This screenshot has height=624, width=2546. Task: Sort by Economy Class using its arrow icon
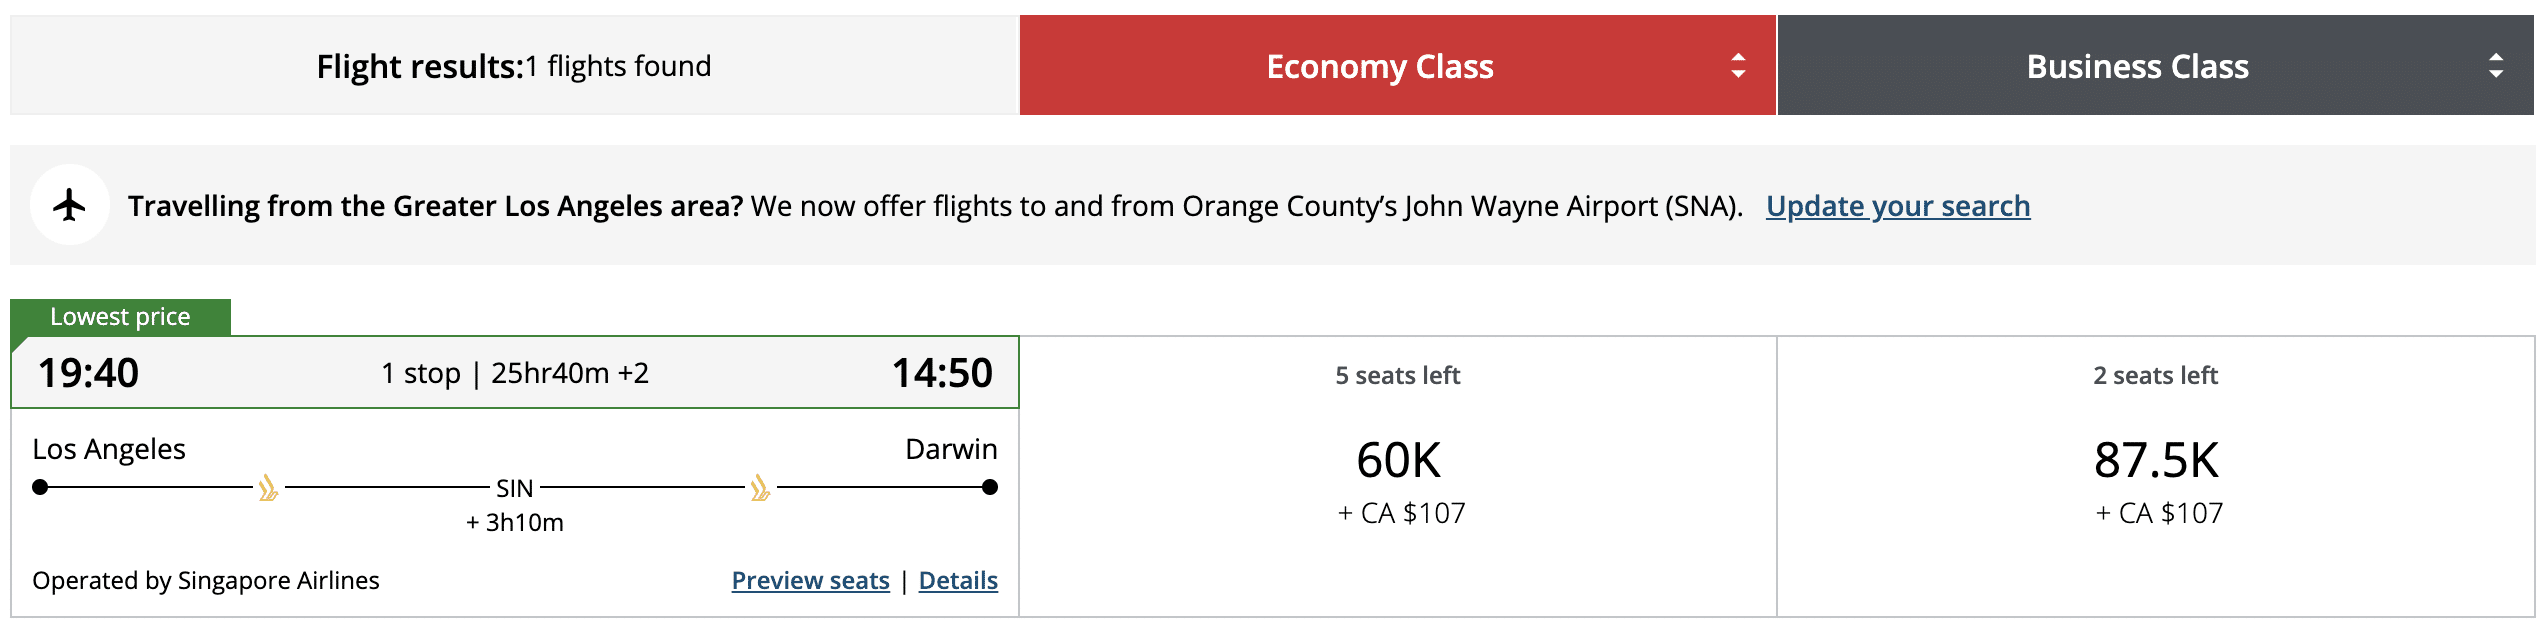point(1738,66)
